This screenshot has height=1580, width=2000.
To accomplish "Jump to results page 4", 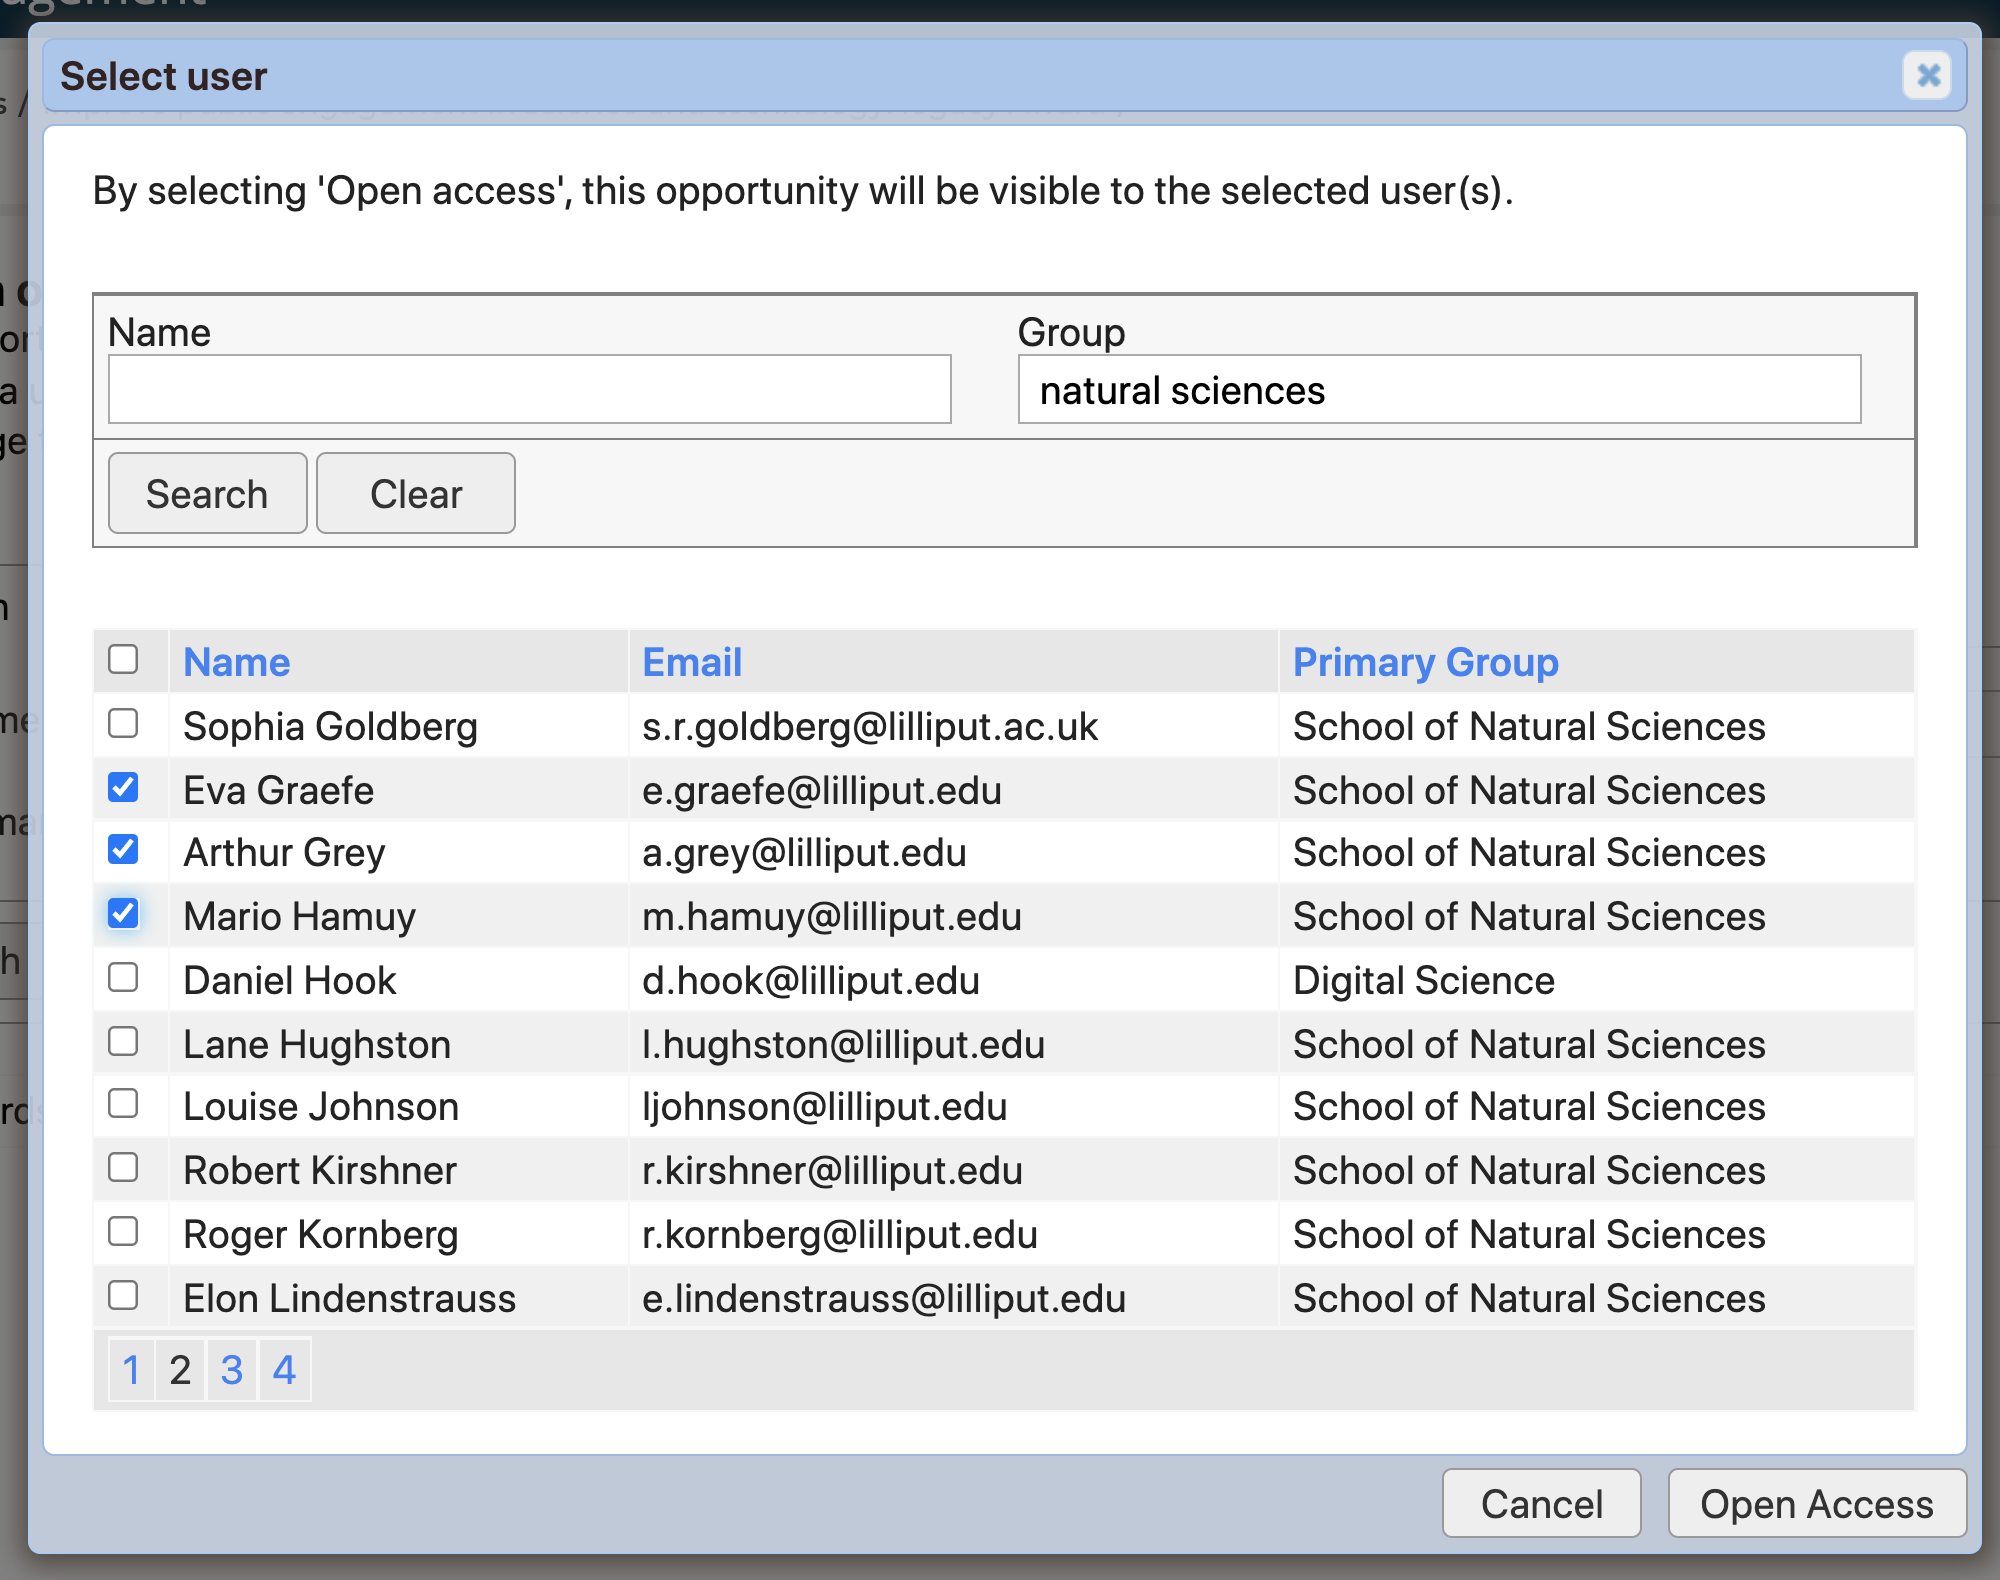I will pyautogui.click(x=284, y=1370).
